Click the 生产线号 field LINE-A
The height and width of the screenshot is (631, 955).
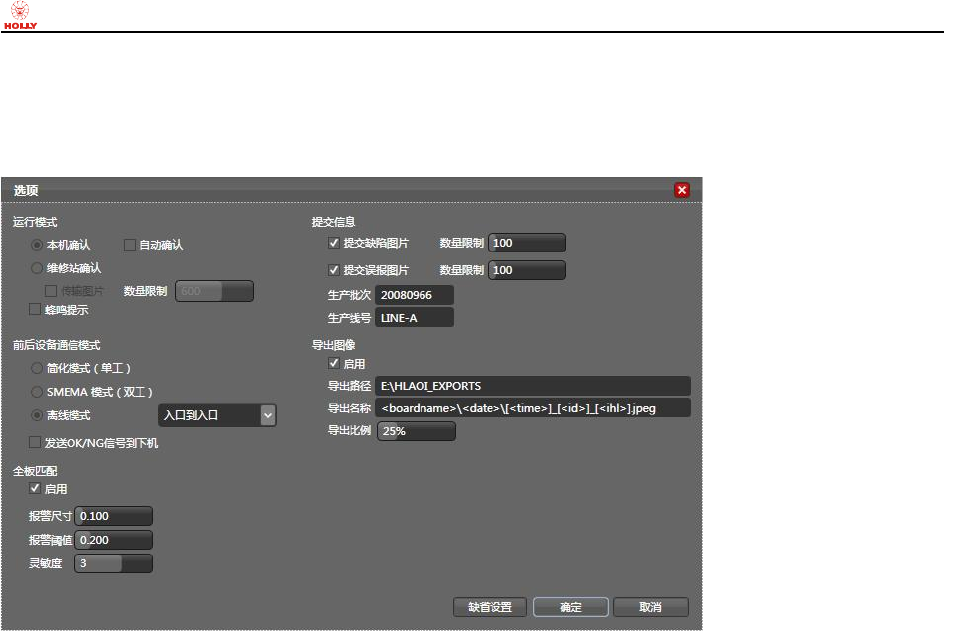pos(414,317)
